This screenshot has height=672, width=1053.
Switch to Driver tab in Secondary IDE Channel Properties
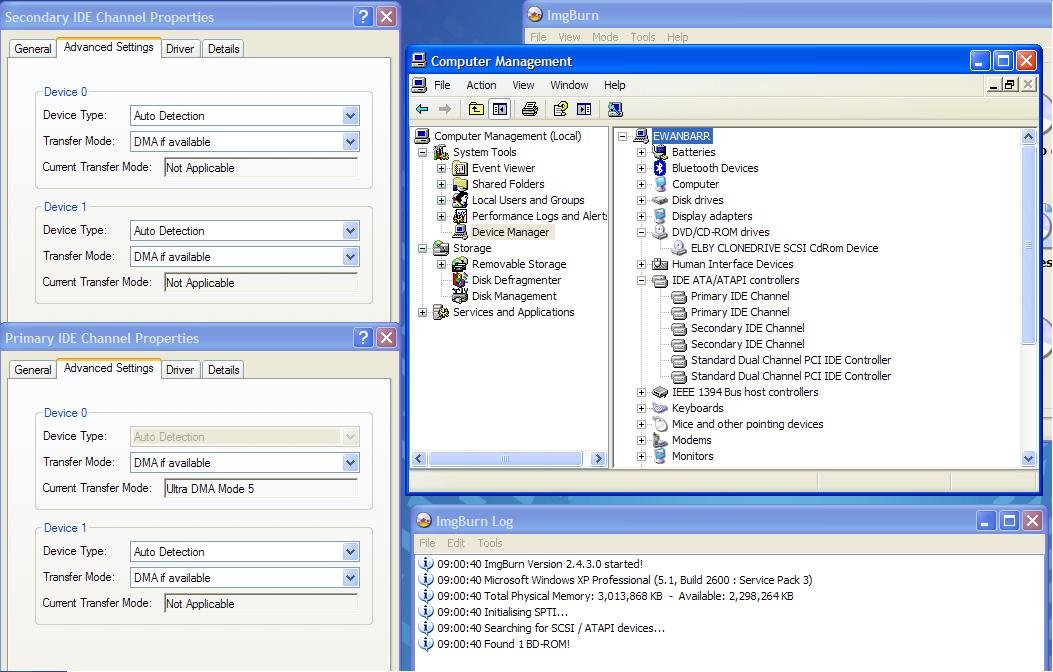pos(180,48)
